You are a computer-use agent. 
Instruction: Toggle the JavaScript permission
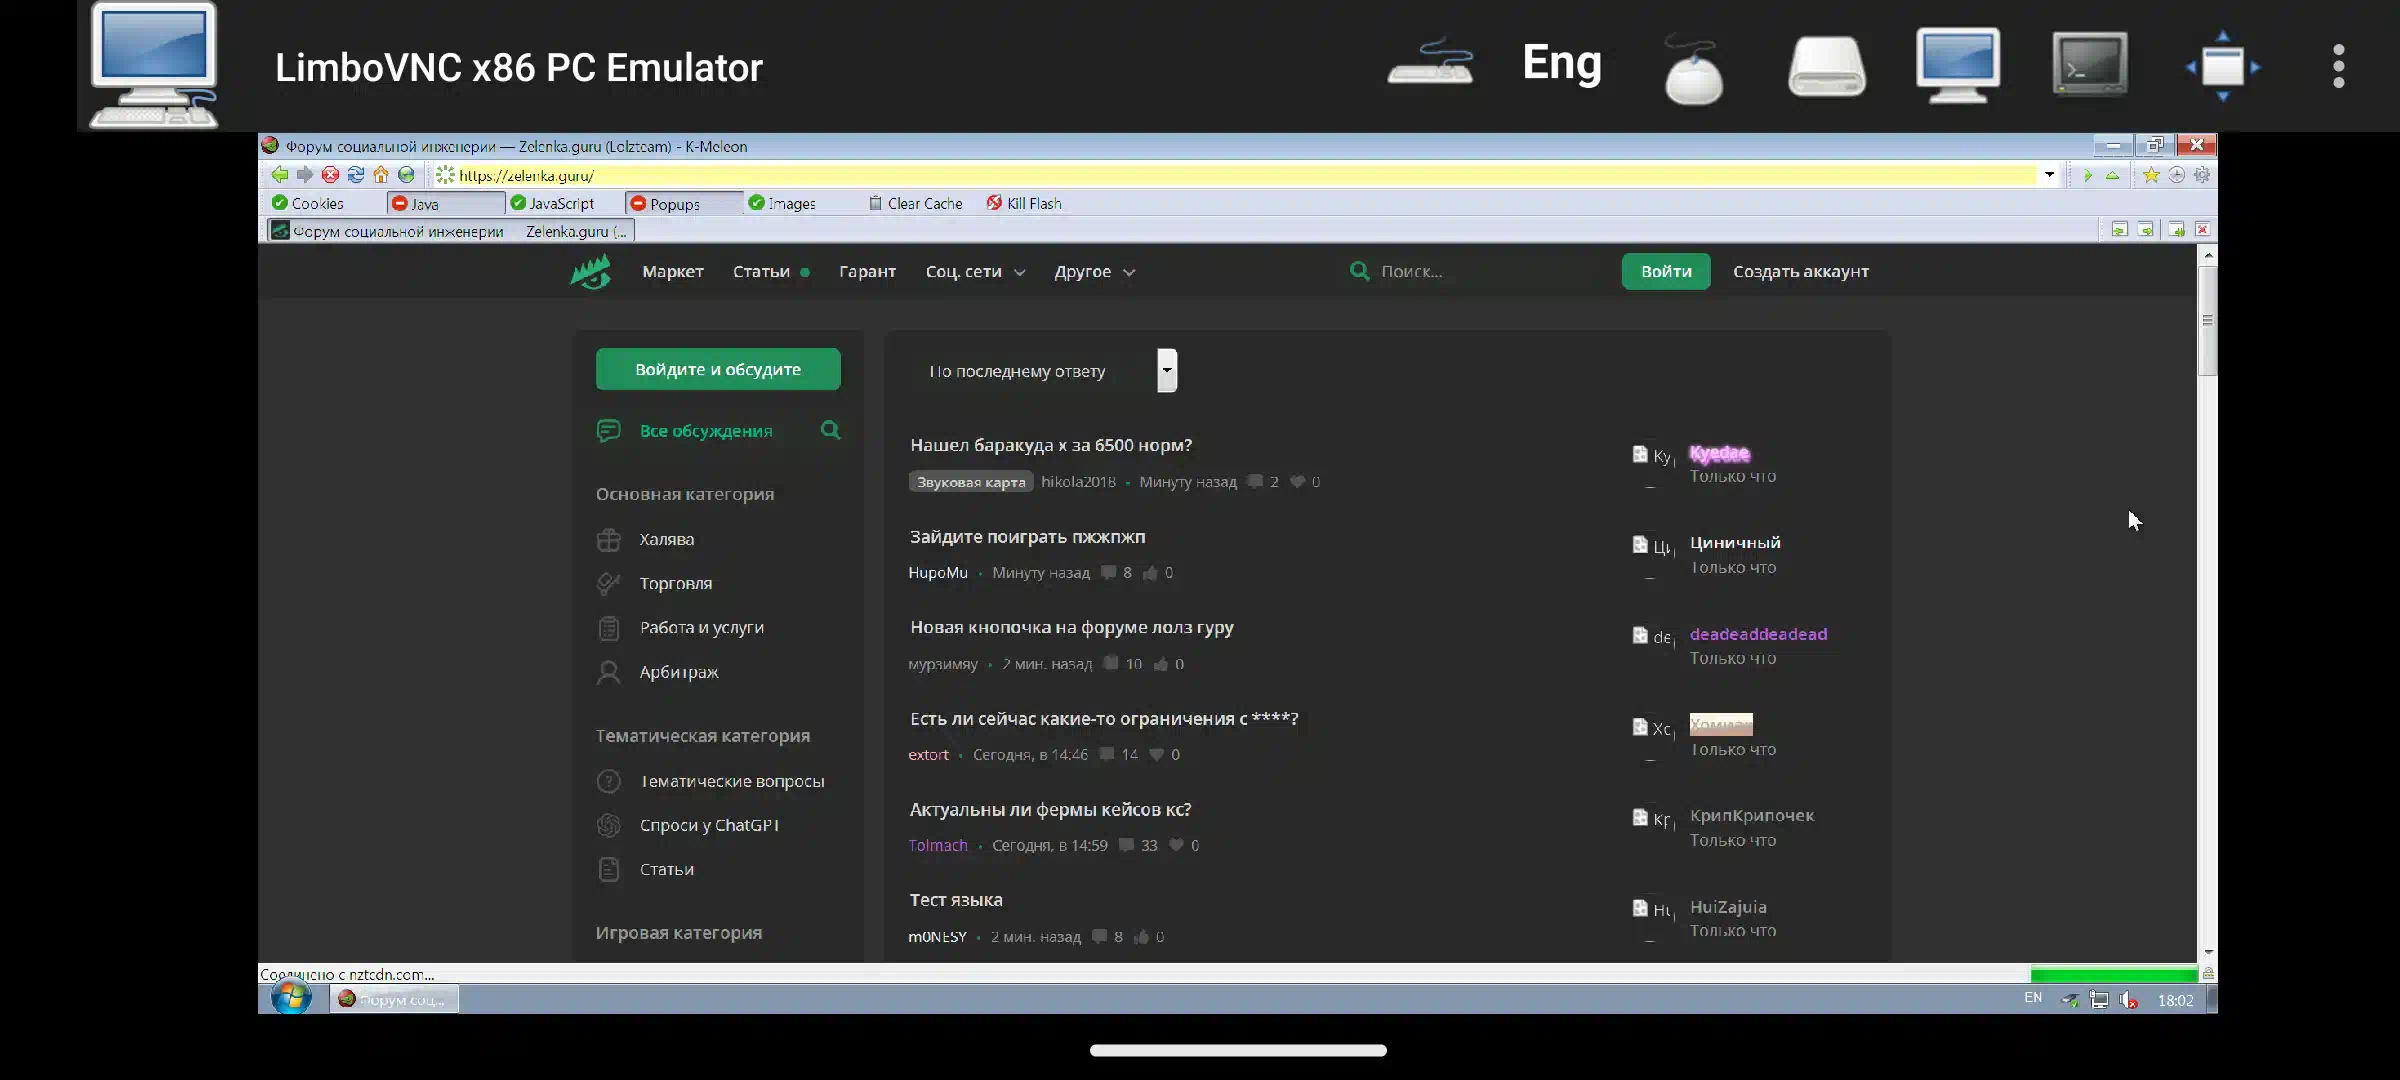(552, 203)
